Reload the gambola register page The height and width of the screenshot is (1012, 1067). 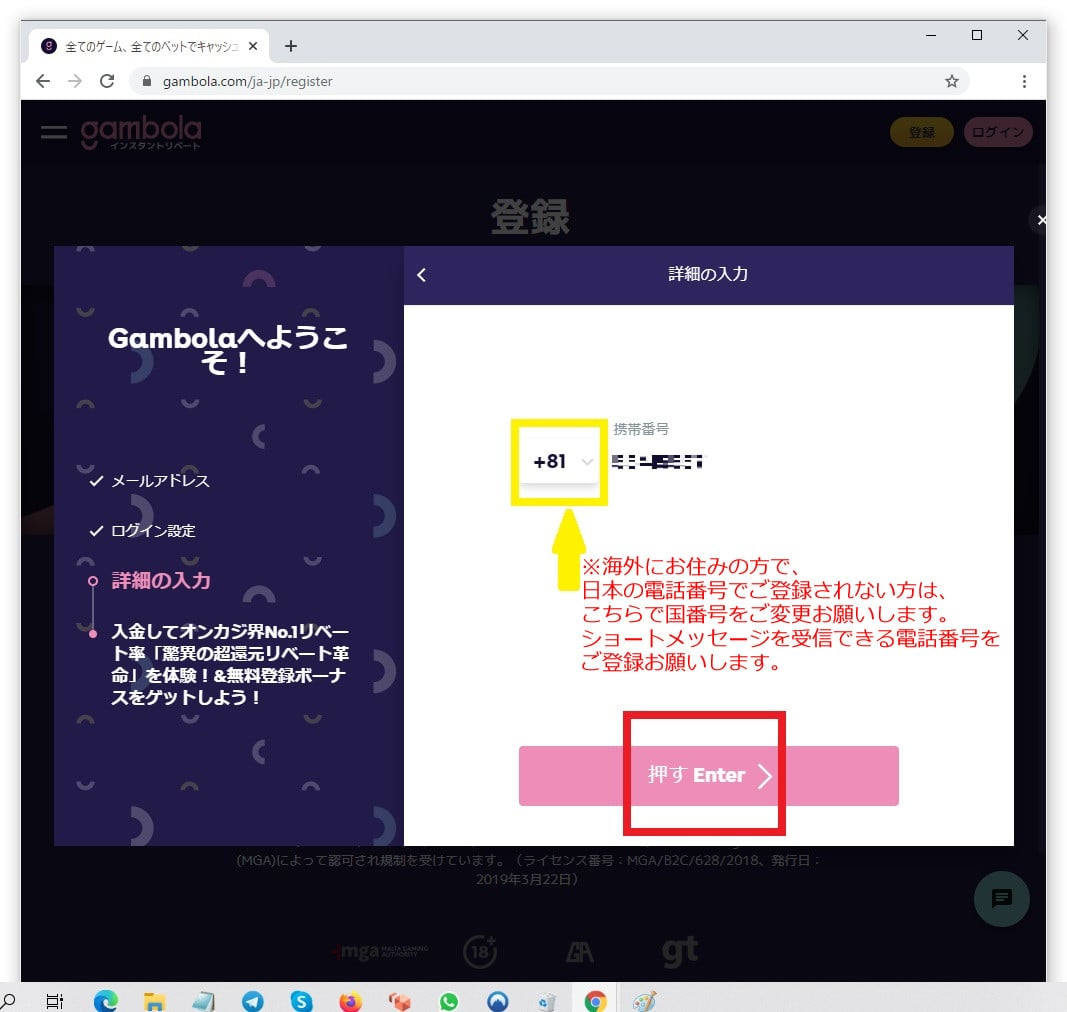(x=107, y=81)
